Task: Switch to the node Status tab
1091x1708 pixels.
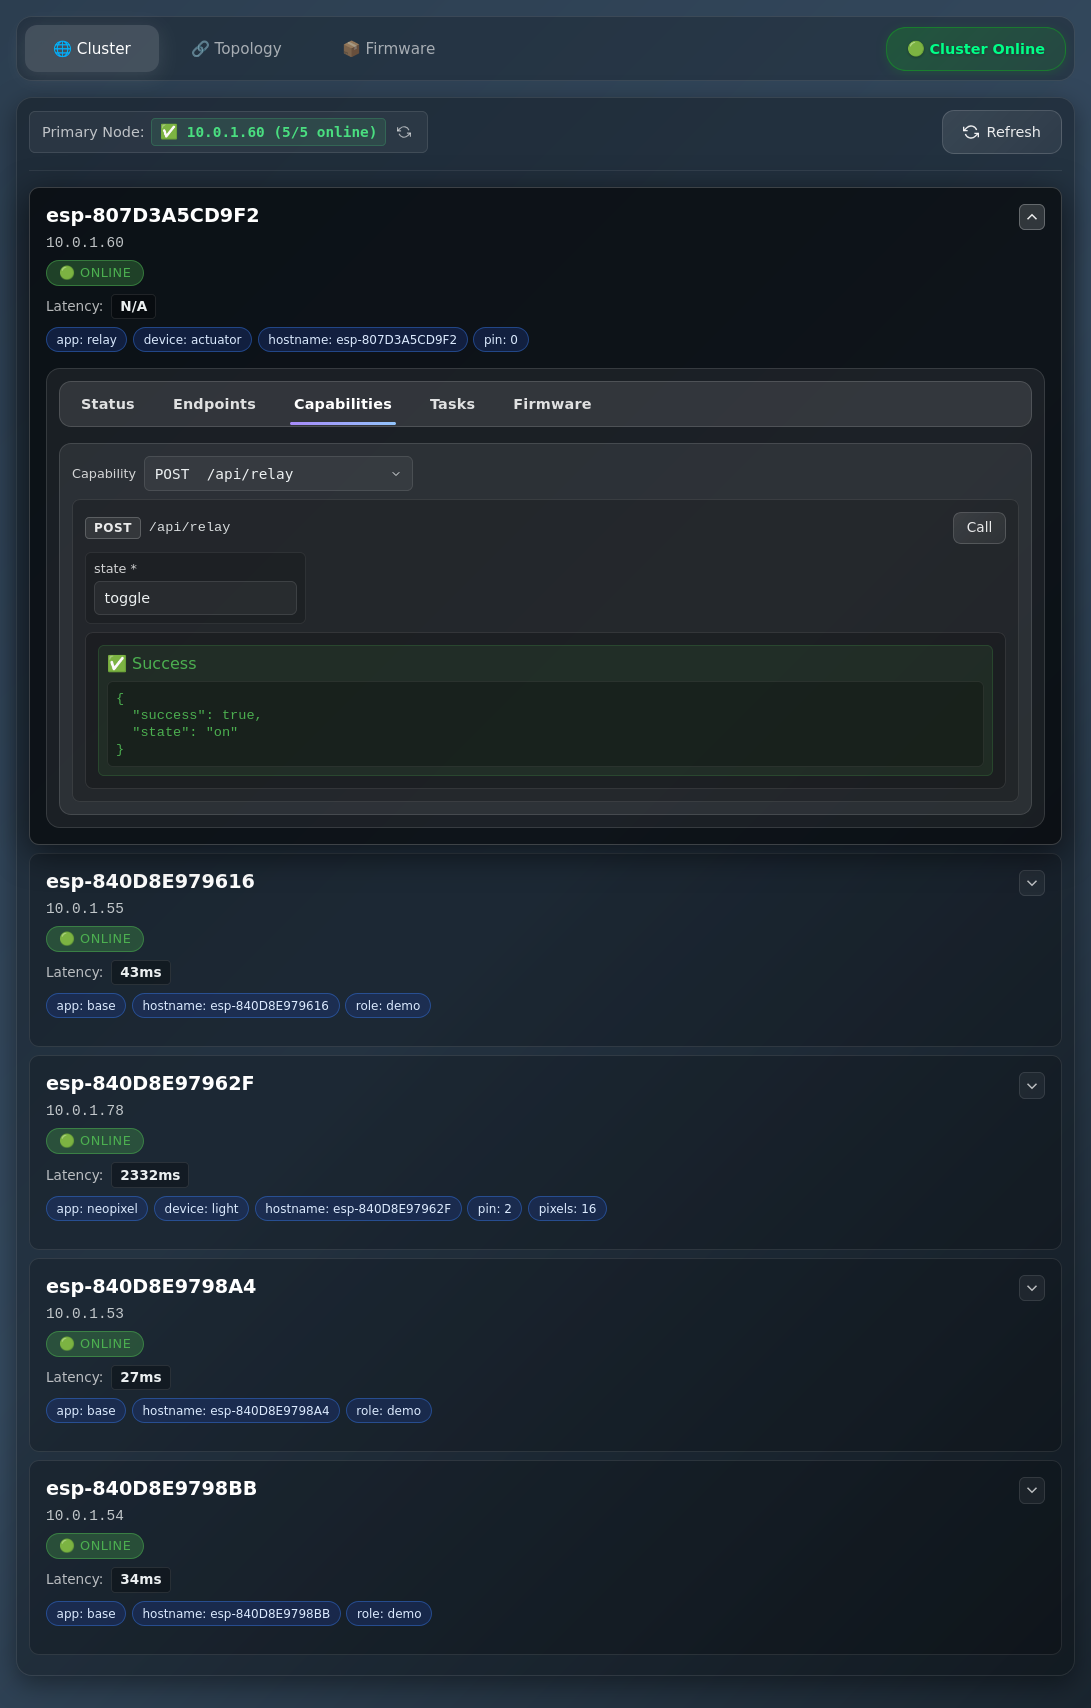Action: point(107,404)
